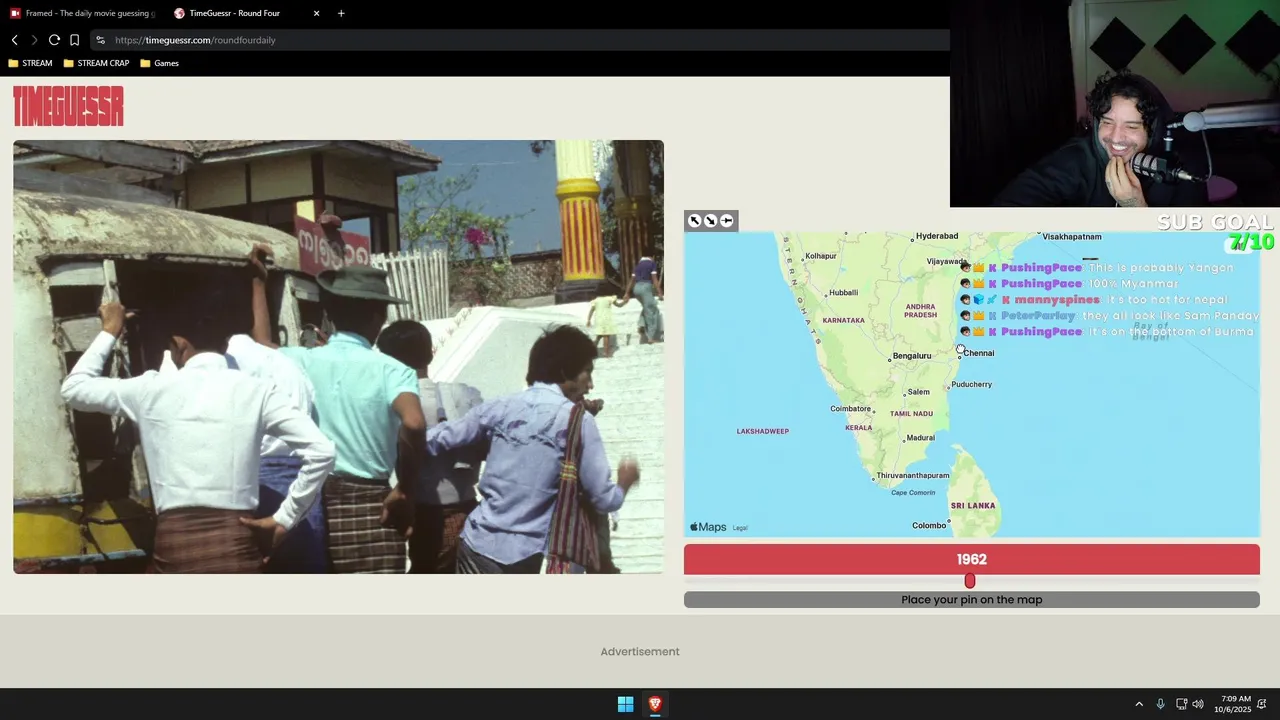Screen dimensions: 1280x720
Task: Adjust the year slider handle
Action: click(x=969, y=581)
